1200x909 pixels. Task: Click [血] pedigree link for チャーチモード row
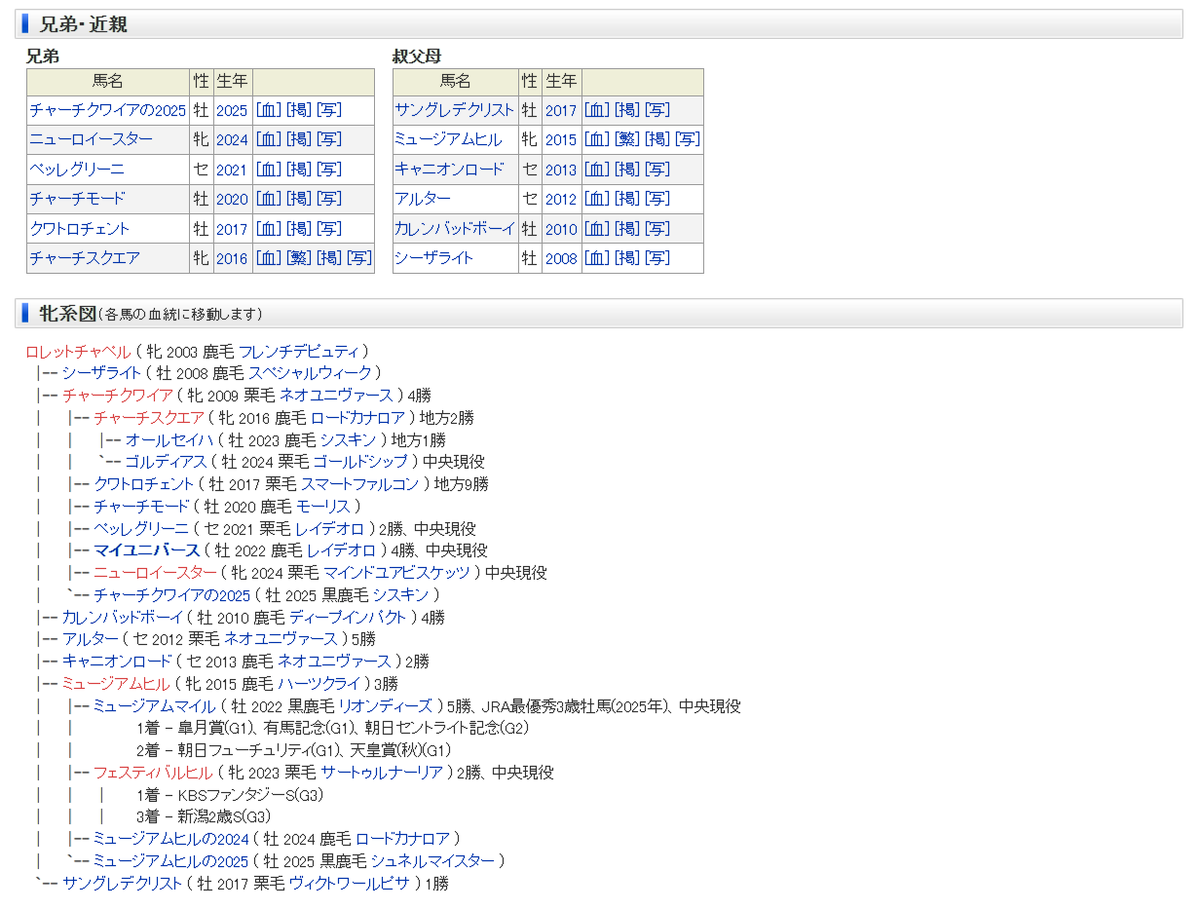pos(268,198)
